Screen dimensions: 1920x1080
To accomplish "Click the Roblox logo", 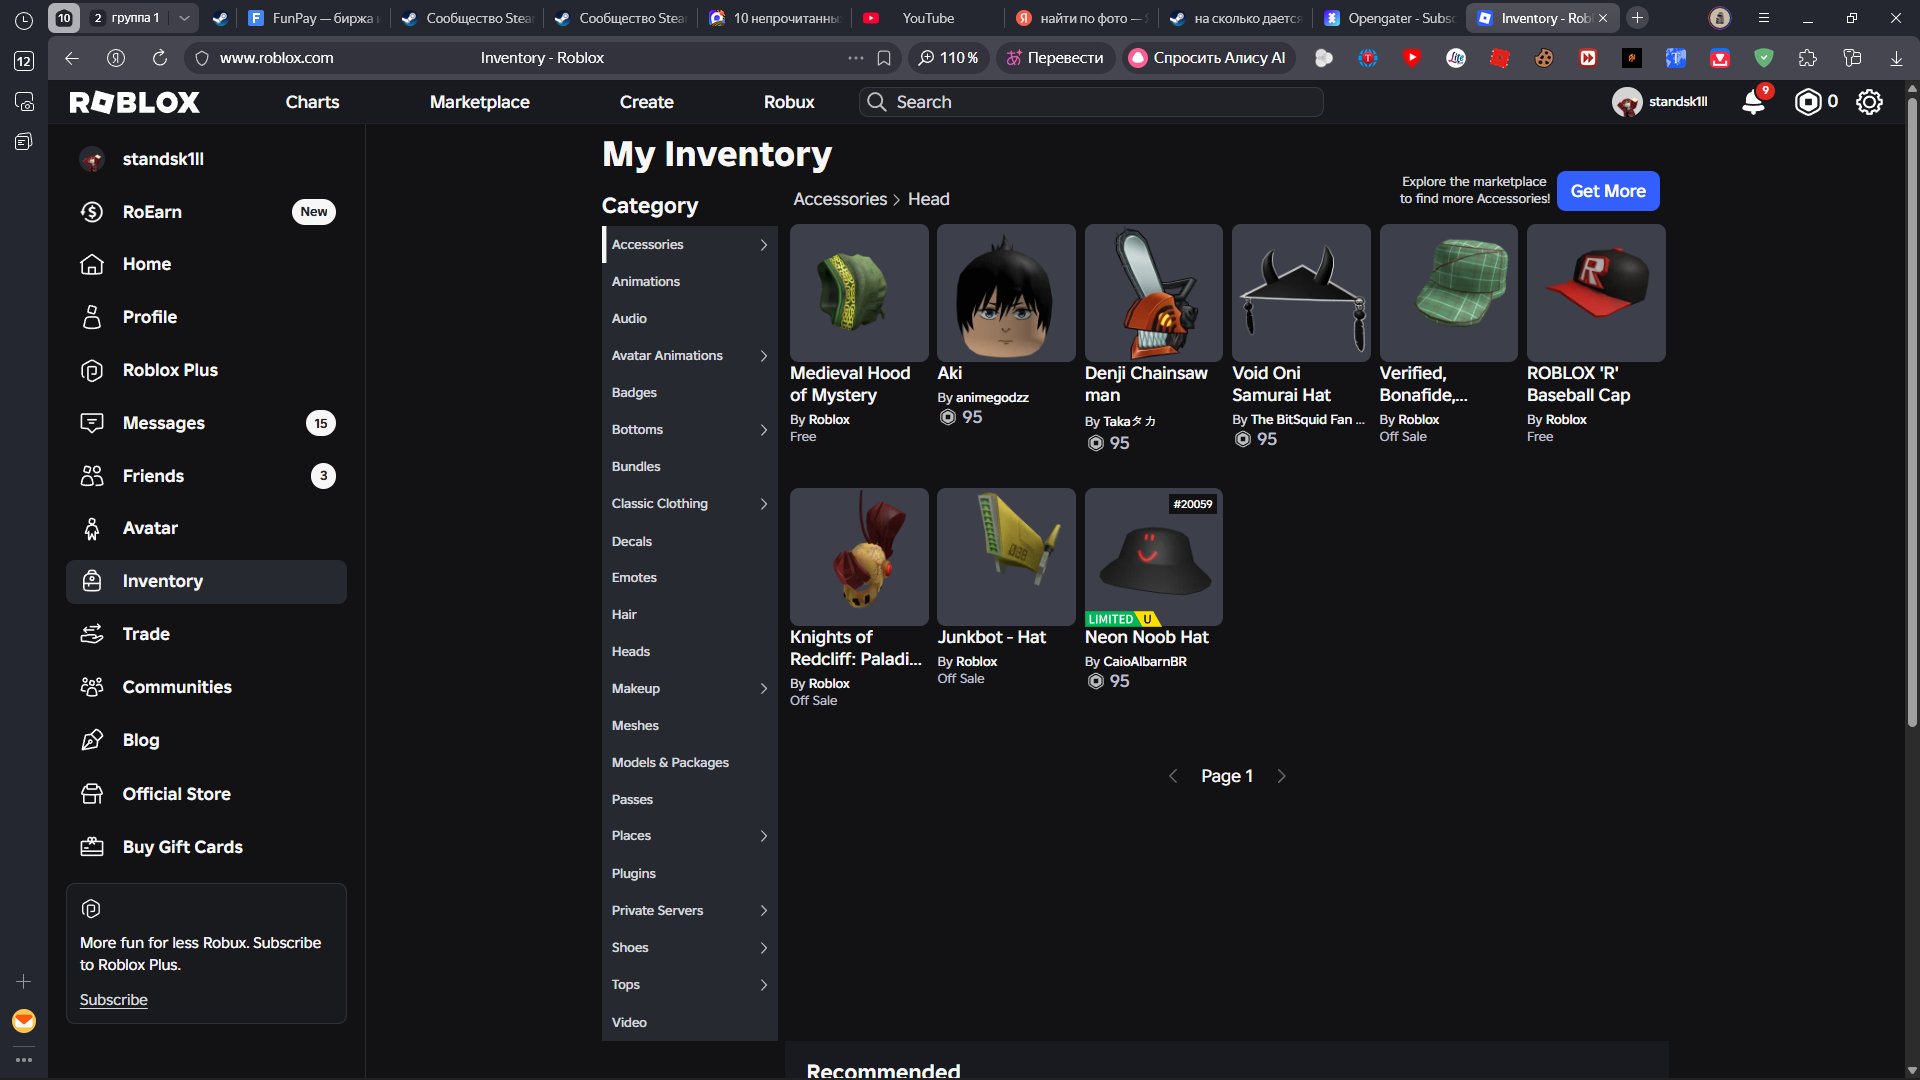I will tap(134, 102).
